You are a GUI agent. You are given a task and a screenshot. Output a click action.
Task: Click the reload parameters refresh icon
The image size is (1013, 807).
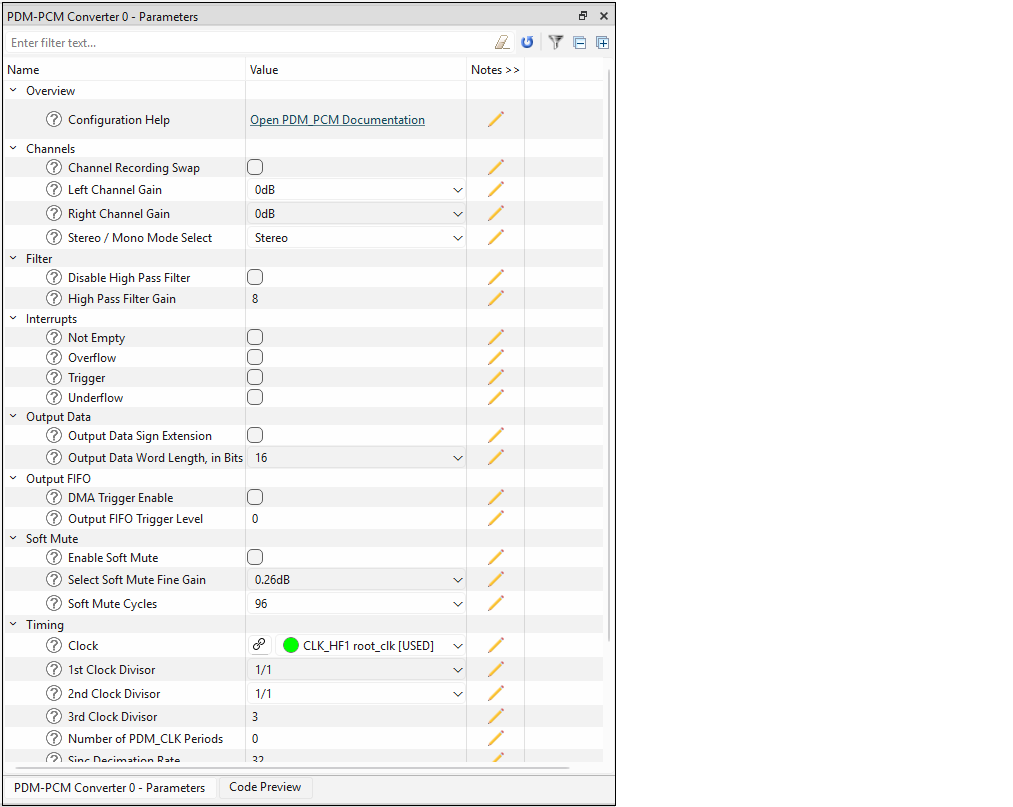pos(527,43)
